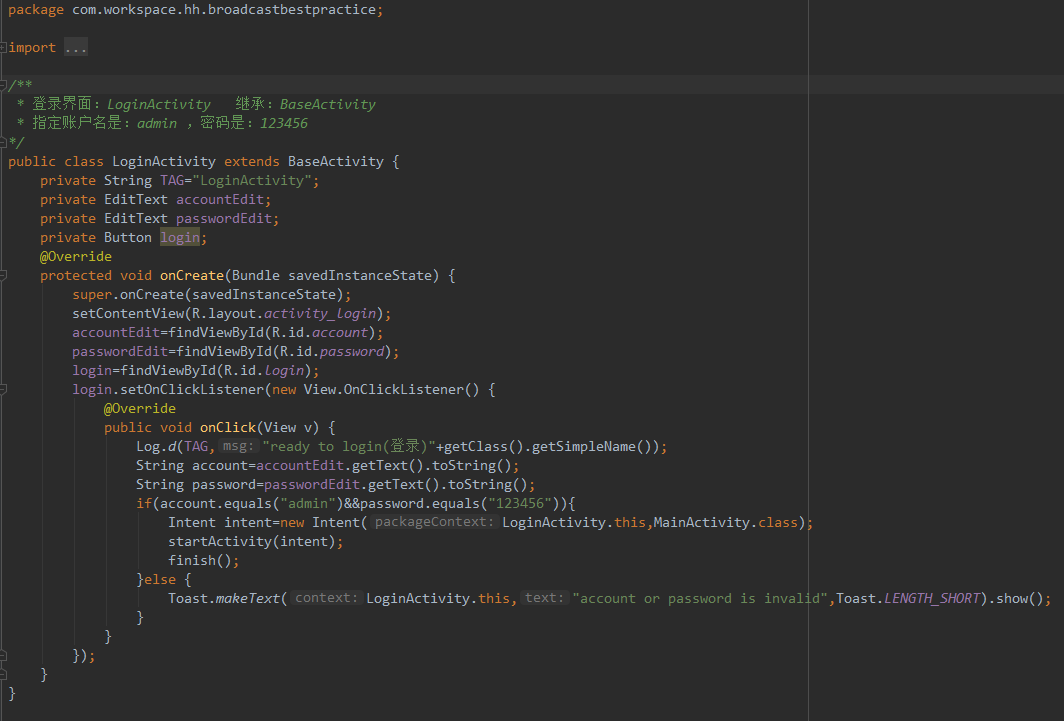
Task: Click the finish() call
Action: 200,560
